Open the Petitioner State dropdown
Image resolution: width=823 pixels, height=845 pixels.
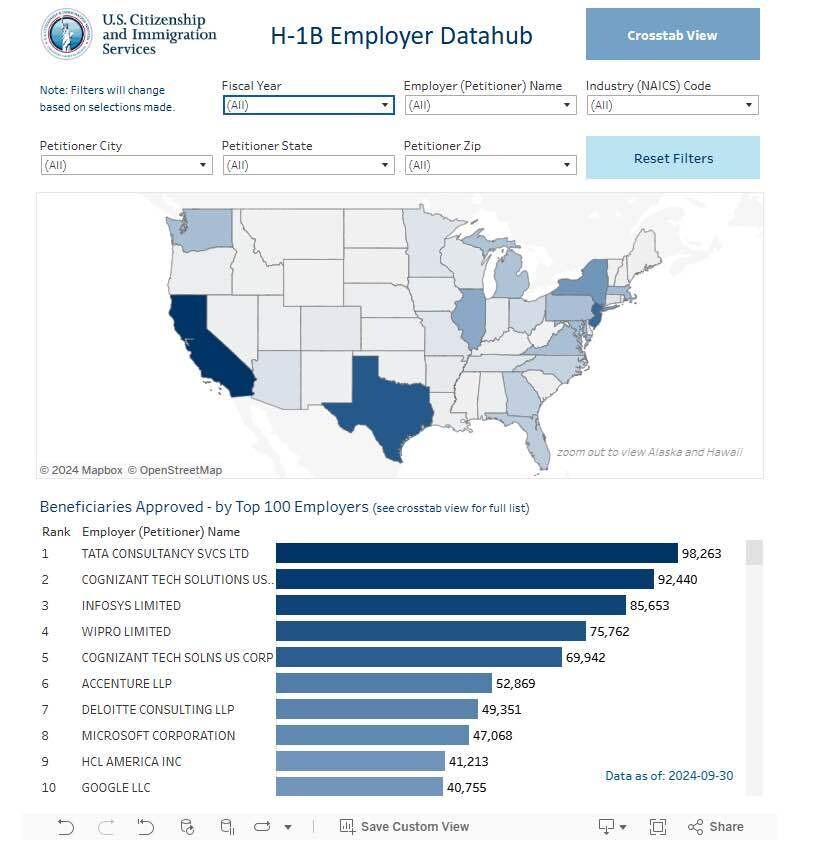pyautogui.click(x=385, y=165)
